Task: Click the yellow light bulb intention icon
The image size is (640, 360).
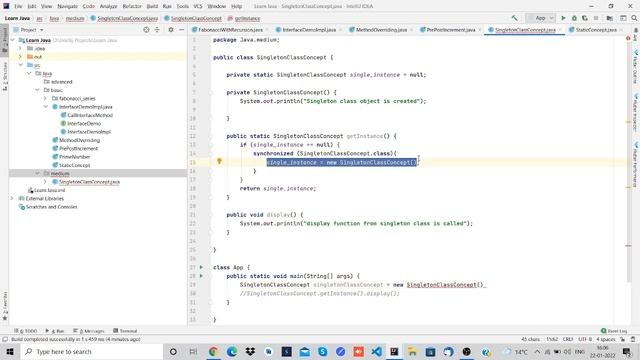Action: (219, 161)
